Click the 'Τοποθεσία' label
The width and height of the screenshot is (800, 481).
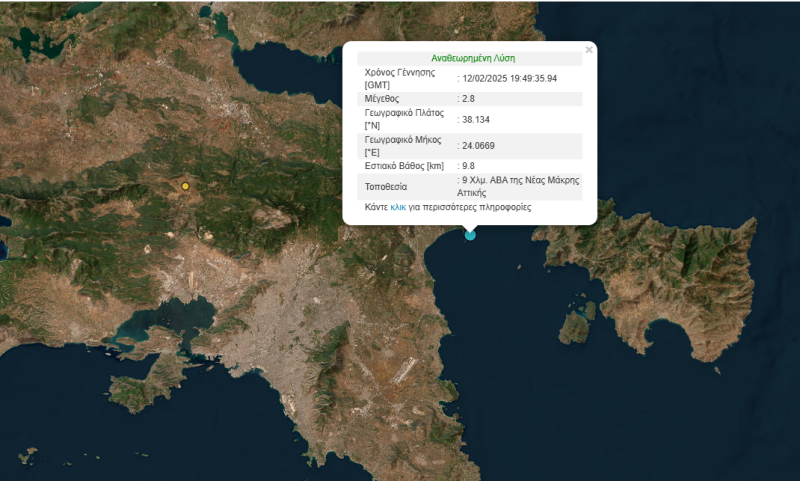386,187
